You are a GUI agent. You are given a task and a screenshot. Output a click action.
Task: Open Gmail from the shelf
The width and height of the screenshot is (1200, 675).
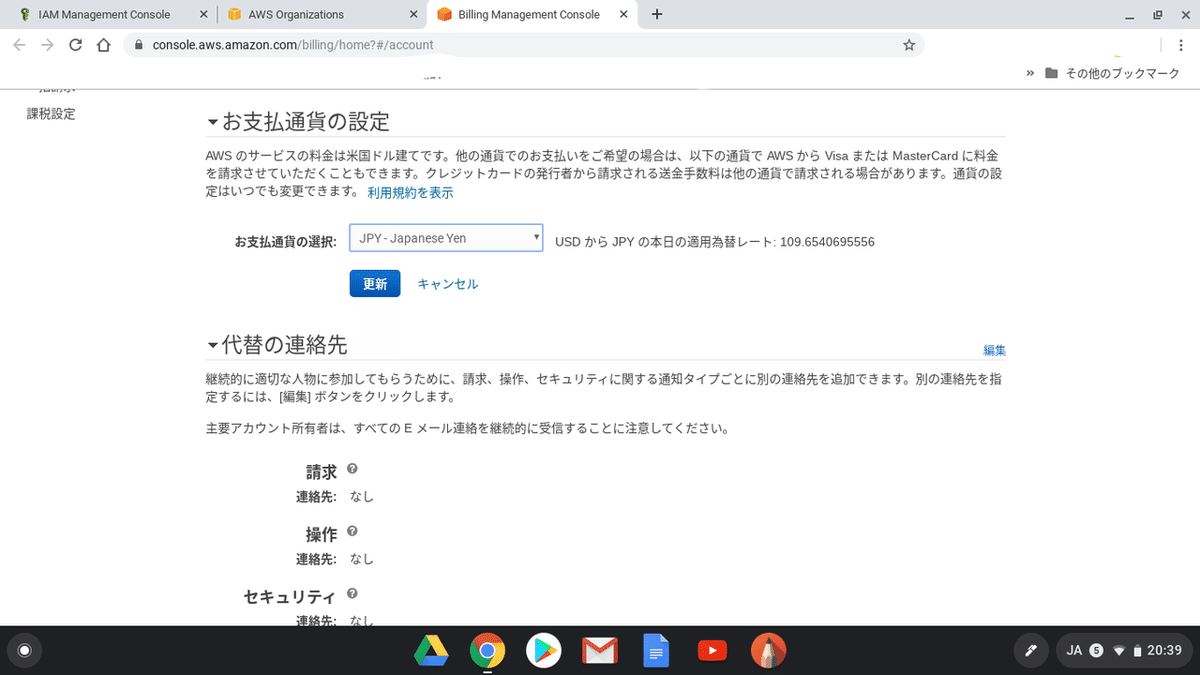coord(599,650)
